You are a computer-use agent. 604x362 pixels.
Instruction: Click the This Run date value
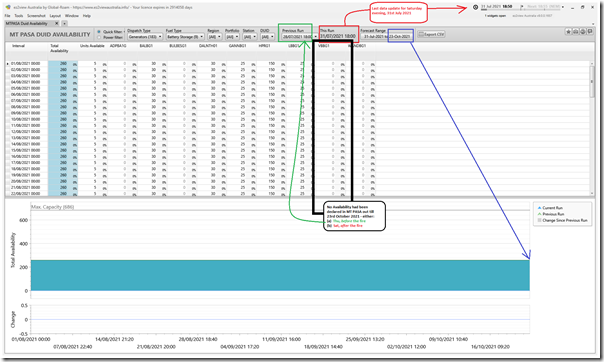pos(338,36)
